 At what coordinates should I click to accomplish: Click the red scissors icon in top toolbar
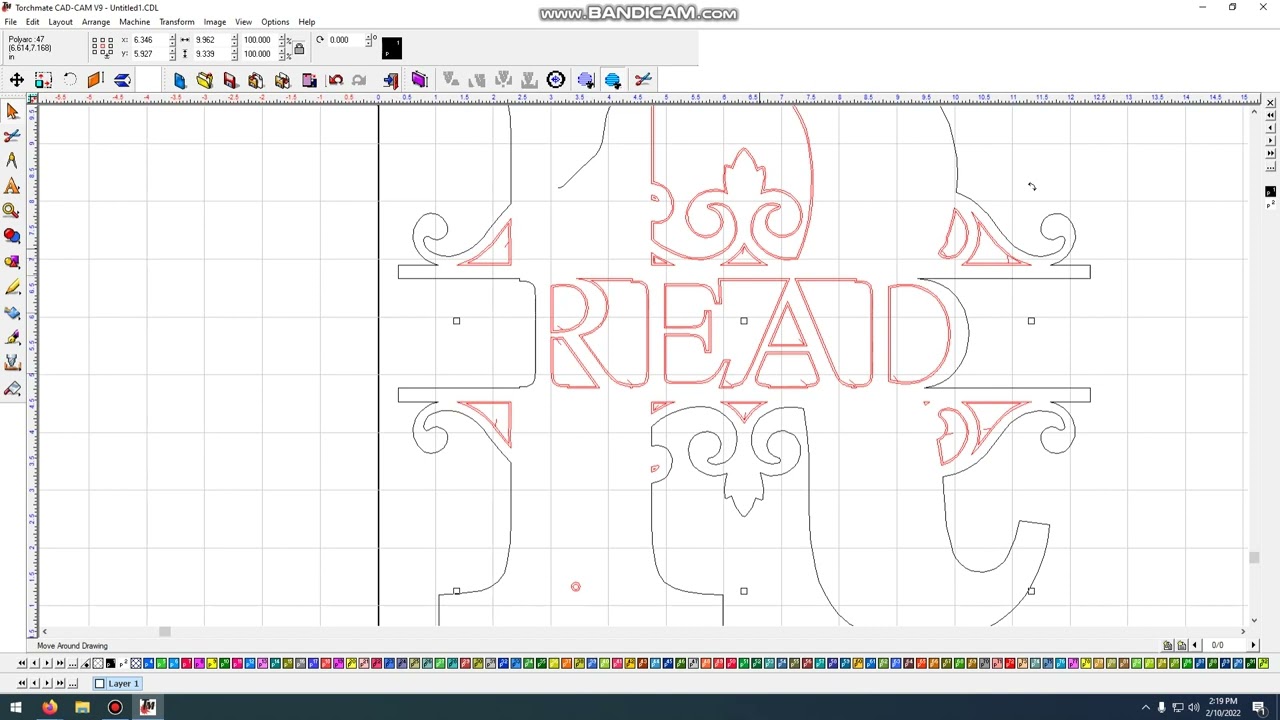pos(642,80)
